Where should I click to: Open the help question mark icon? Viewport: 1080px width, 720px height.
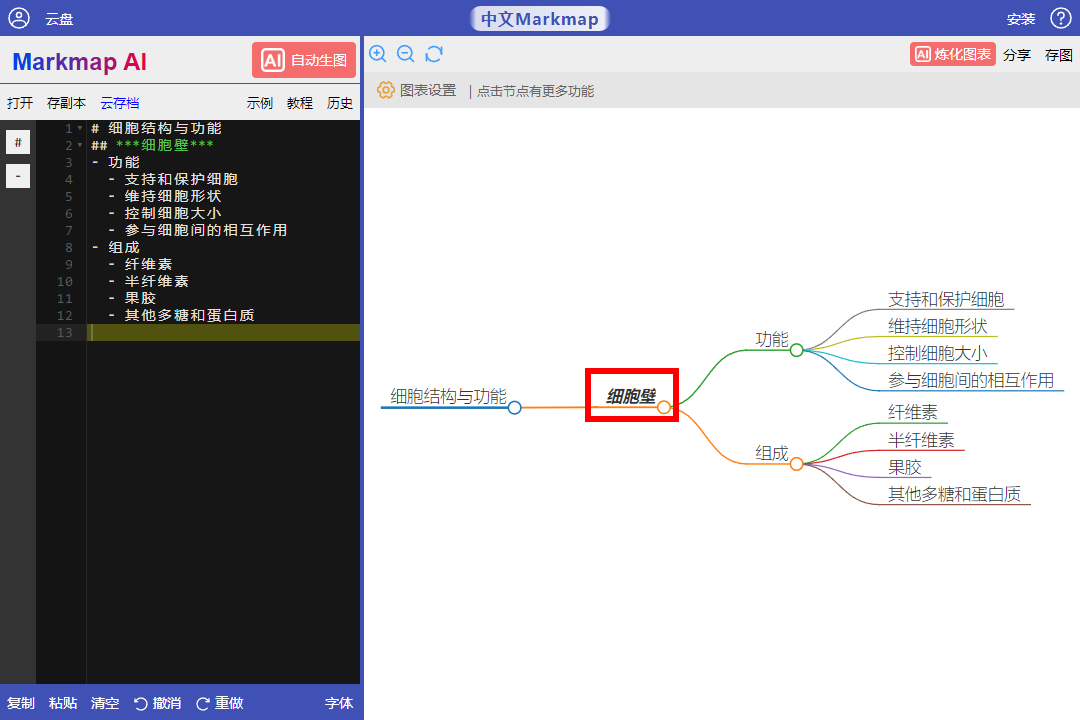click(1060, 18)
